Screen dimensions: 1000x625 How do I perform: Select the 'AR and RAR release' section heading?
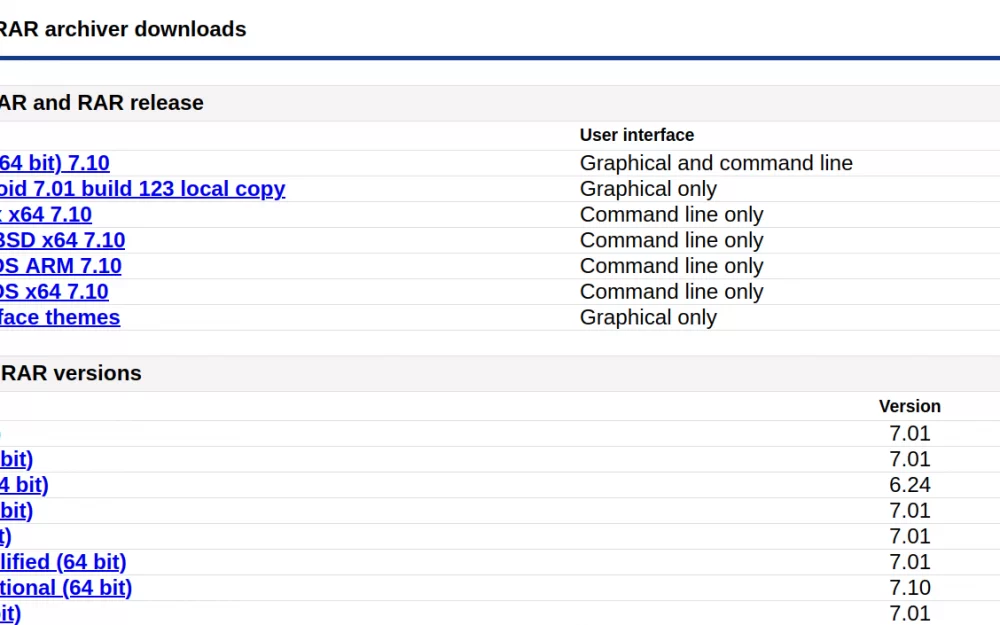click(x=102, y=103)
